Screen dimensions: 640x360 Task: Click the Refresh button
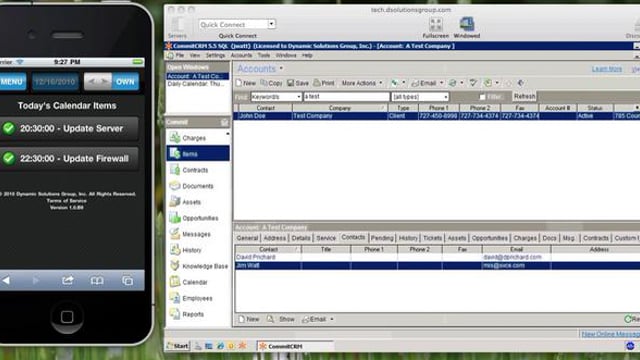tap(524, 96)
